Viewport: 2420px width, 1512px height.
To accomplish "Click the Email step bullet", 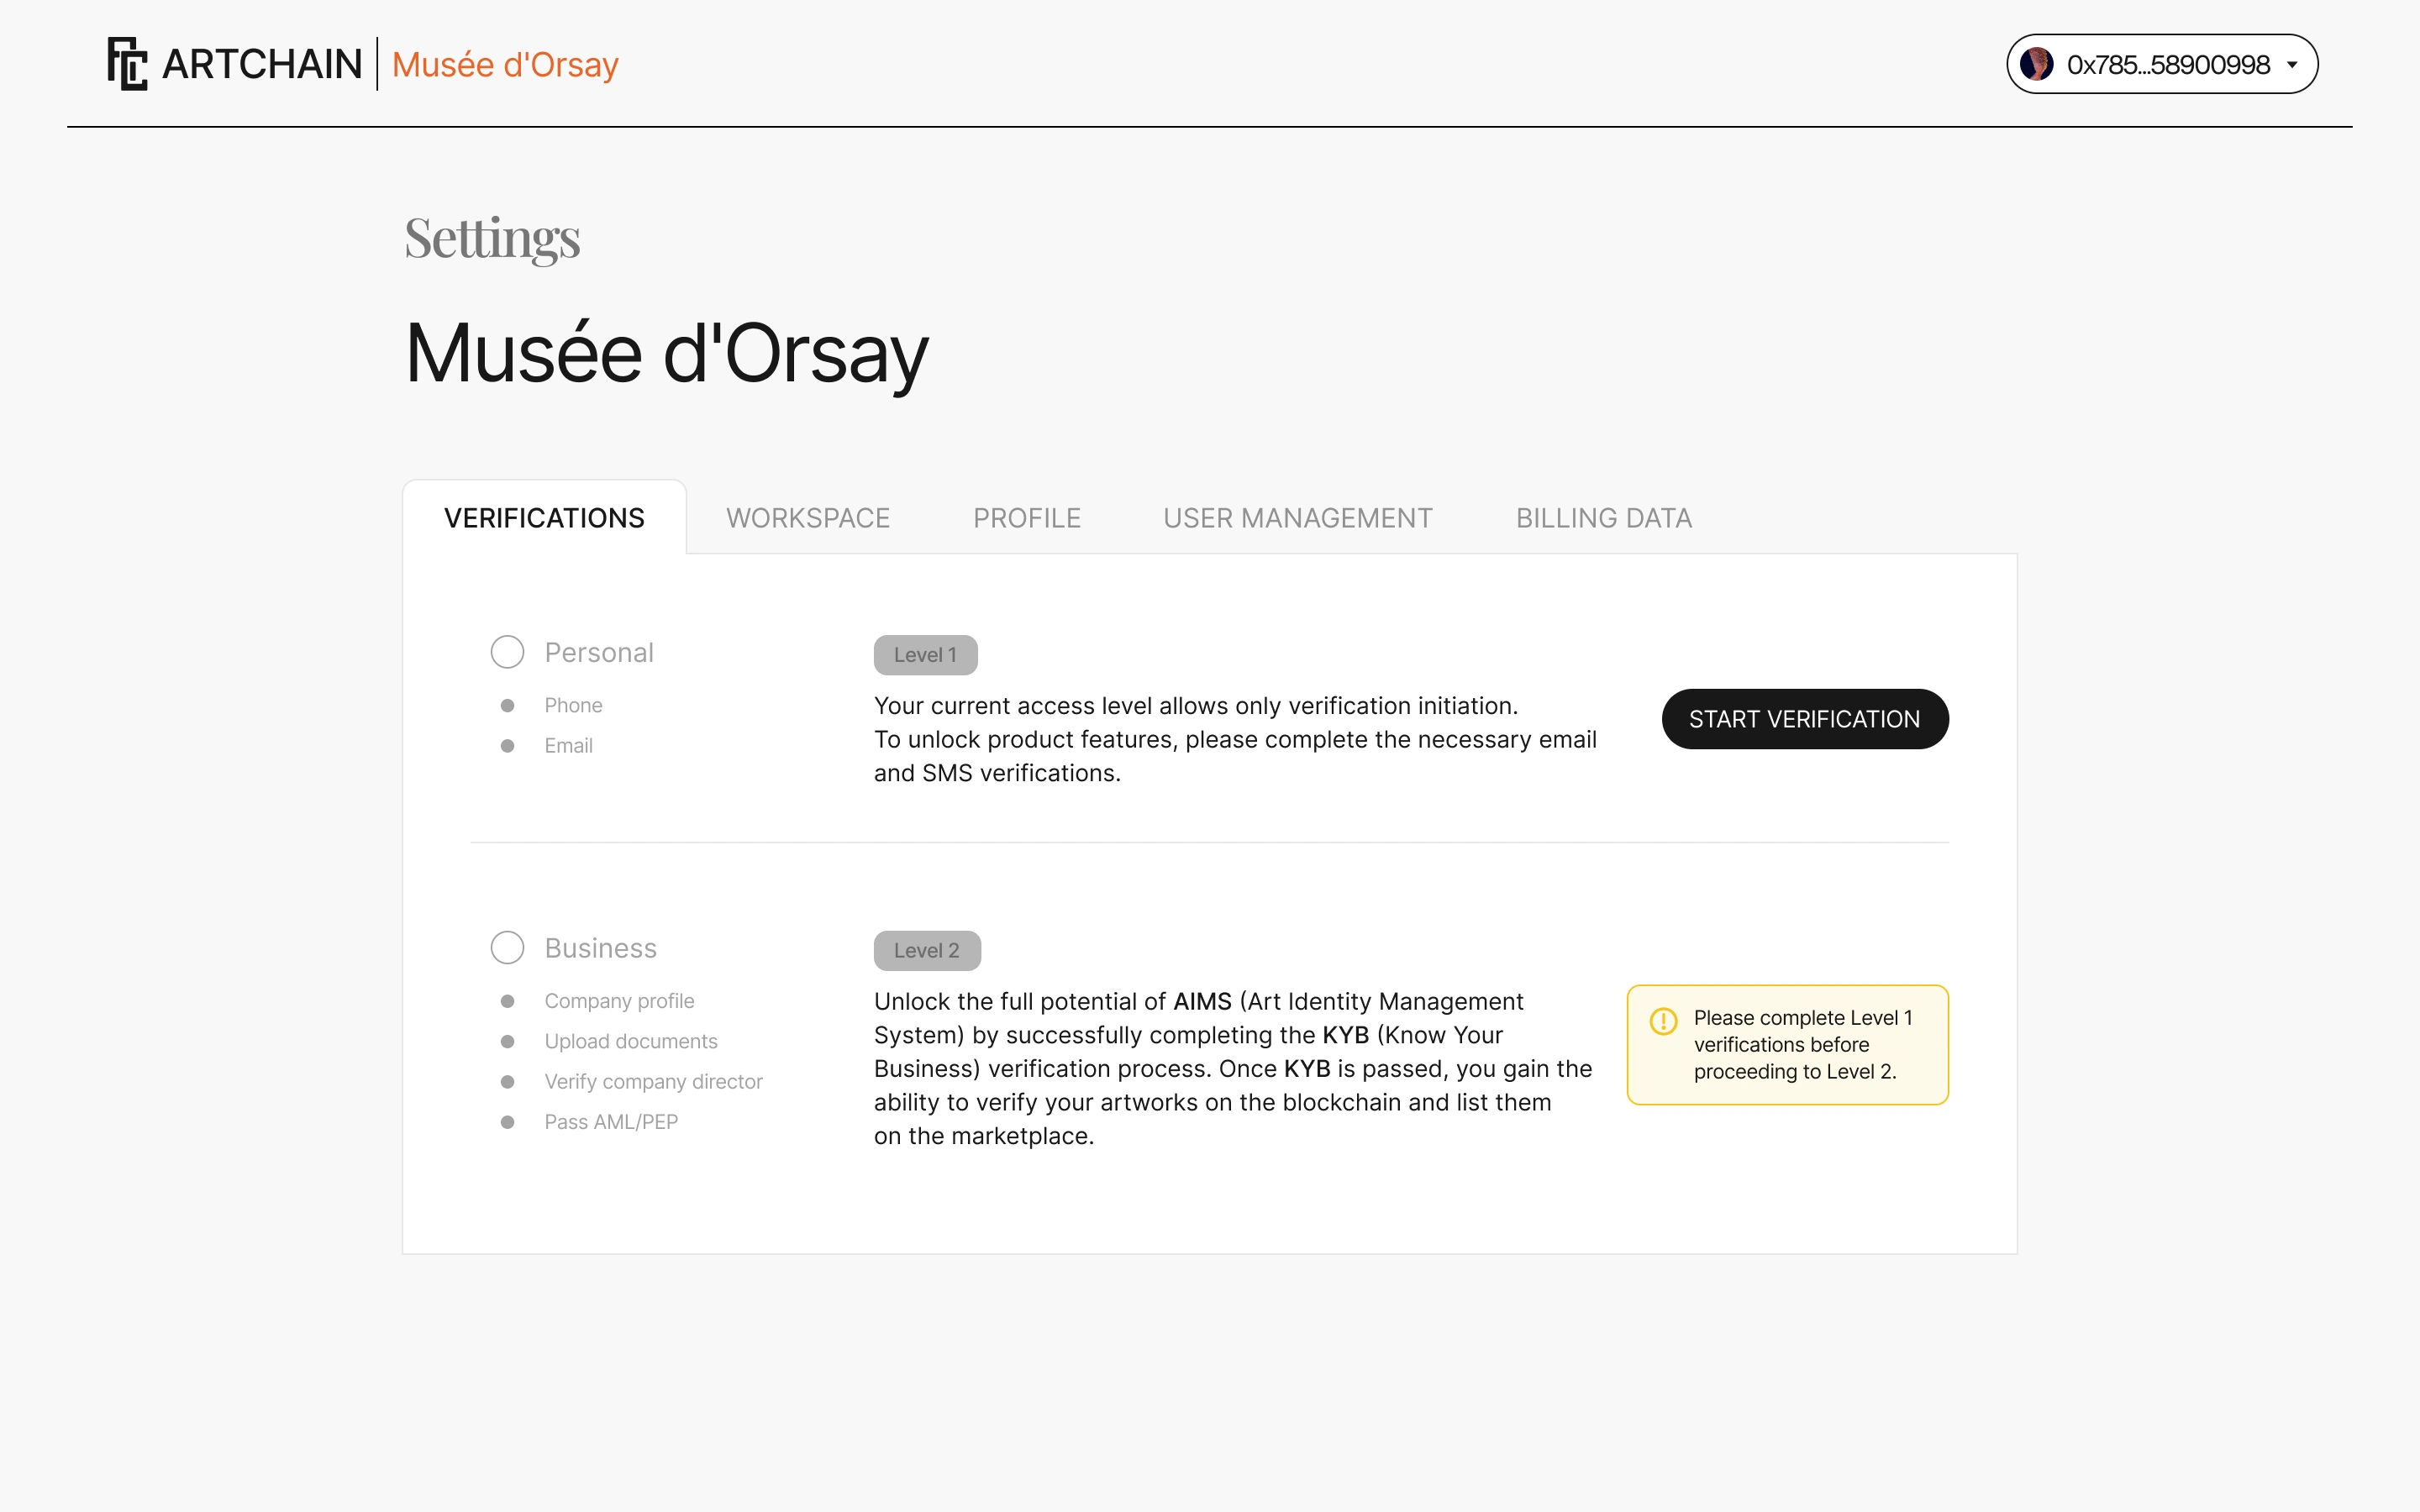I will tap(507, 745).
